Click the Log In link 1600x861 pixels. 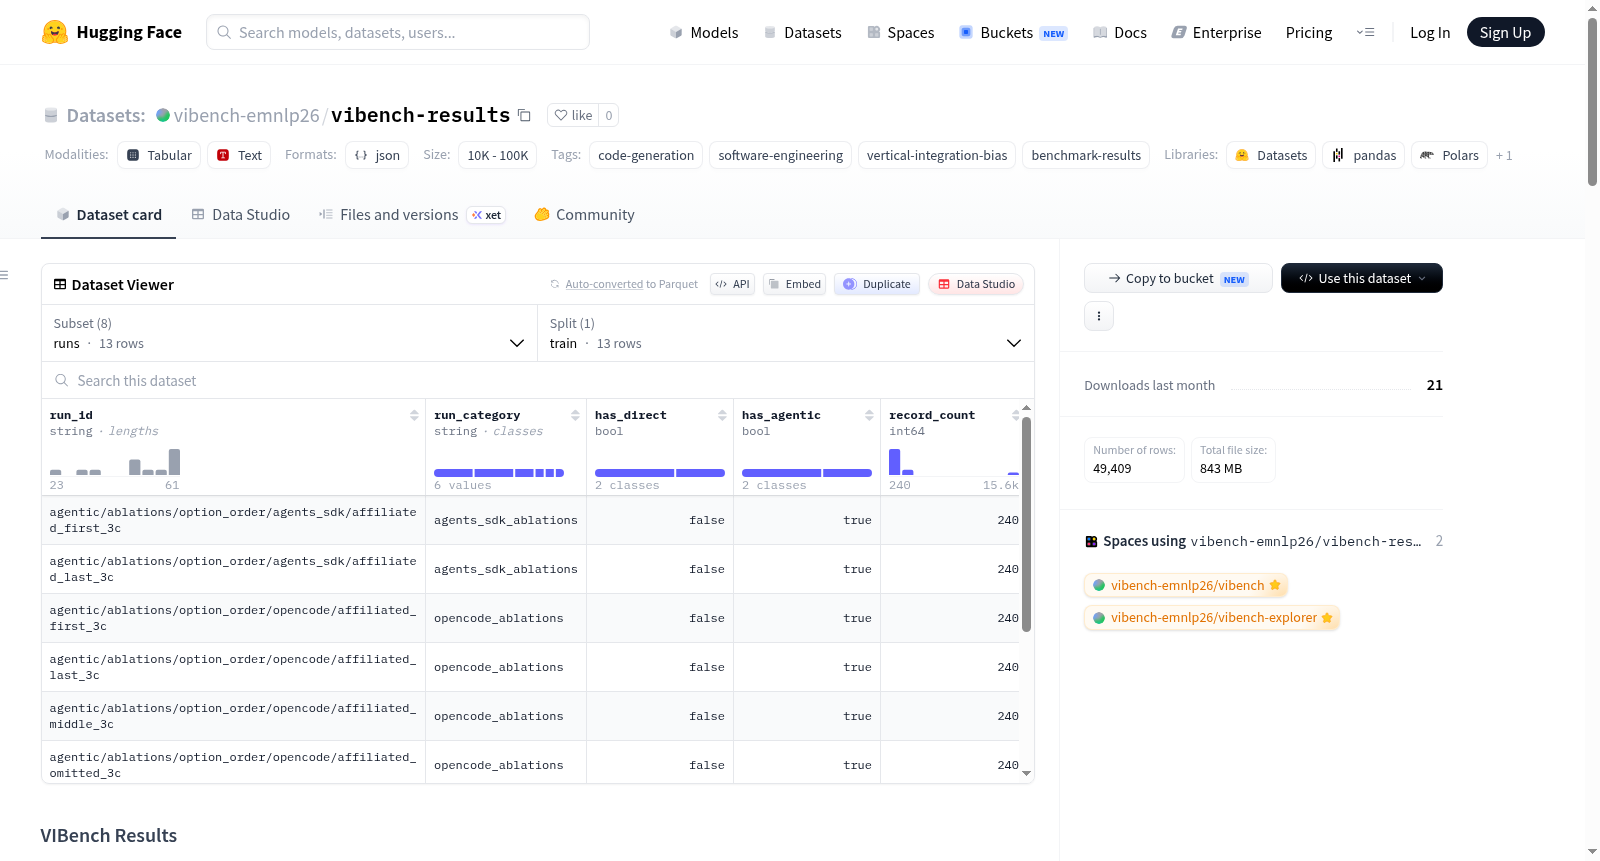pyautogui.click(x=1430, y=32)
